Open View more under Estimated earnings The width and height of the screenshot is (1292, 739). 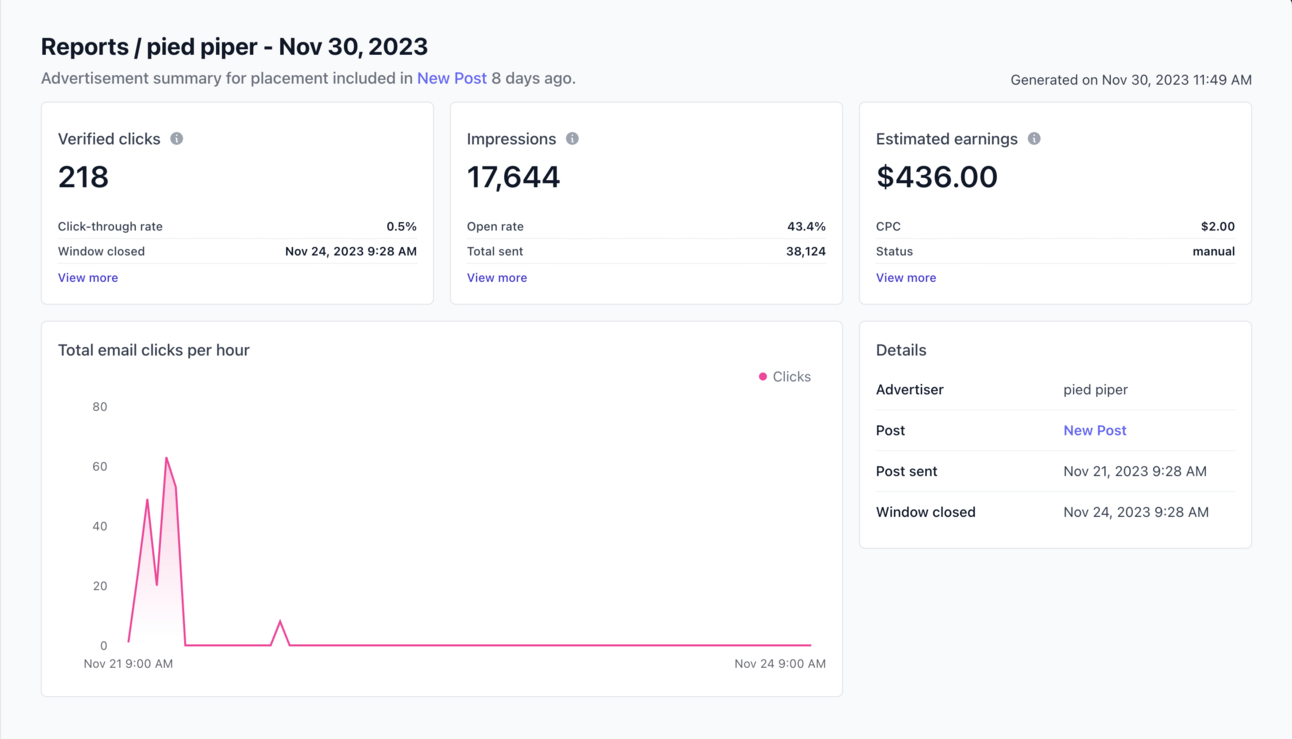coord(906,278)
